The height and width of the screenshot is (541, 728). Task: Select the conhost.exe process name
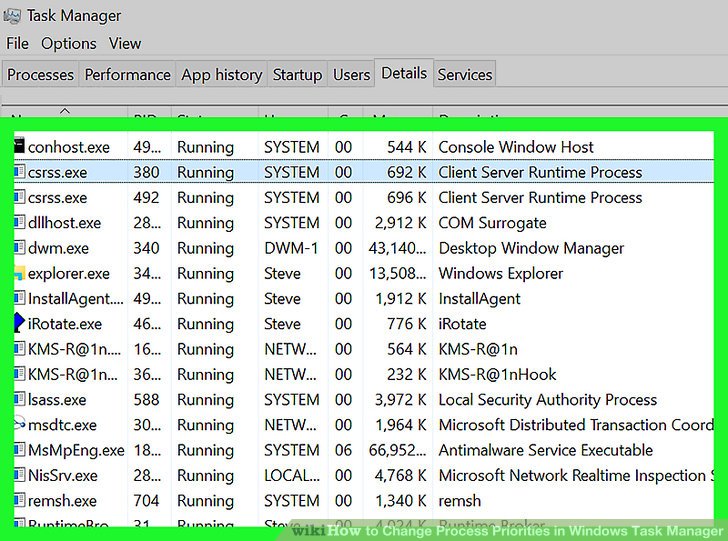(x=69, y=147)
